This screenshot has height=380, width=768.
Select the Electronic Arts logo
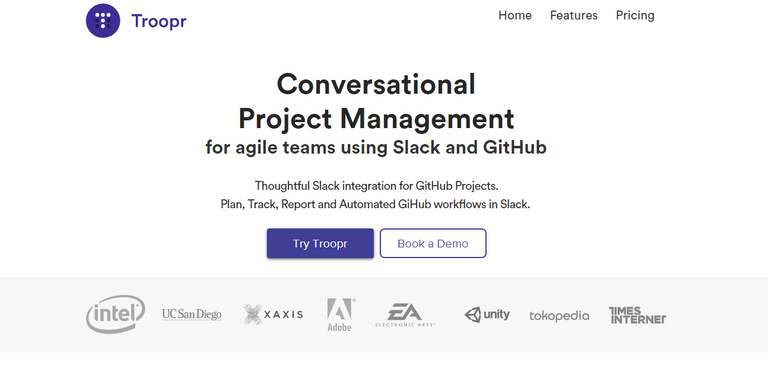pos(405,315)
